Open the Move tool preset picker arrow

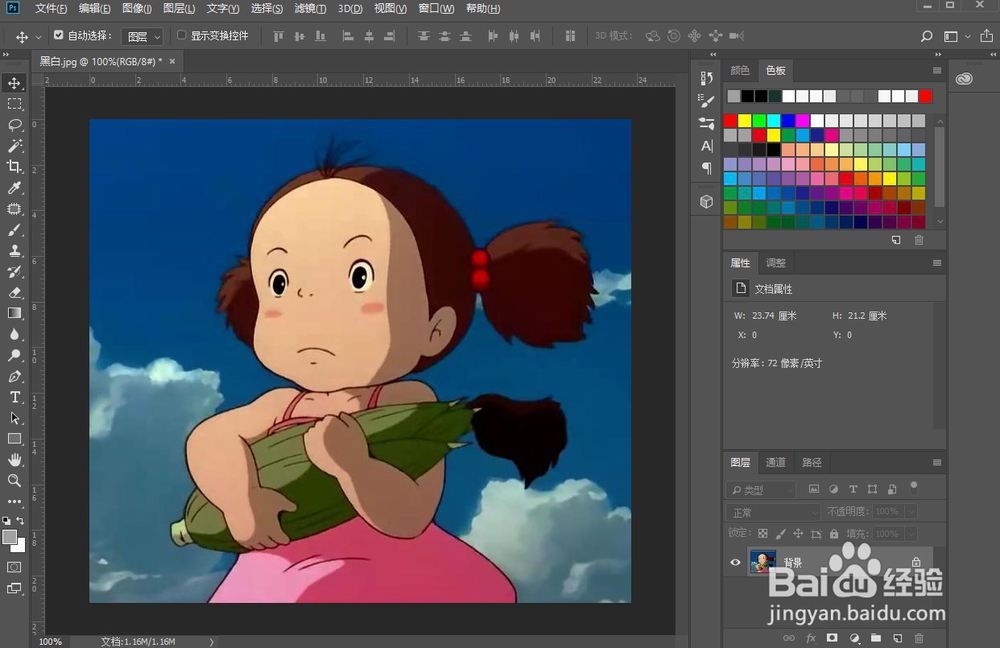point(38,37)
